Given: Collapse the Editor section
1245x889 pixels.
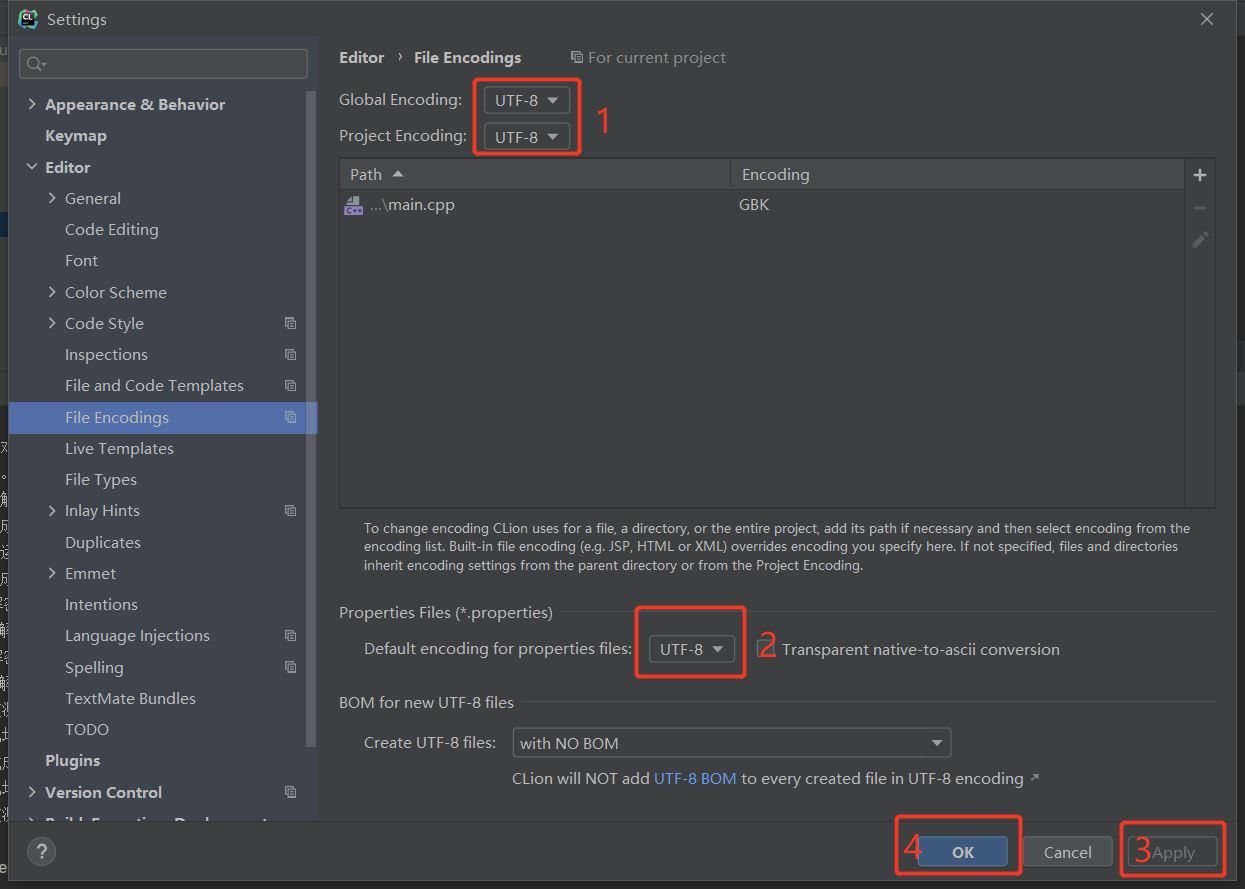Looking at the screenshot, I should coord(32,167).
